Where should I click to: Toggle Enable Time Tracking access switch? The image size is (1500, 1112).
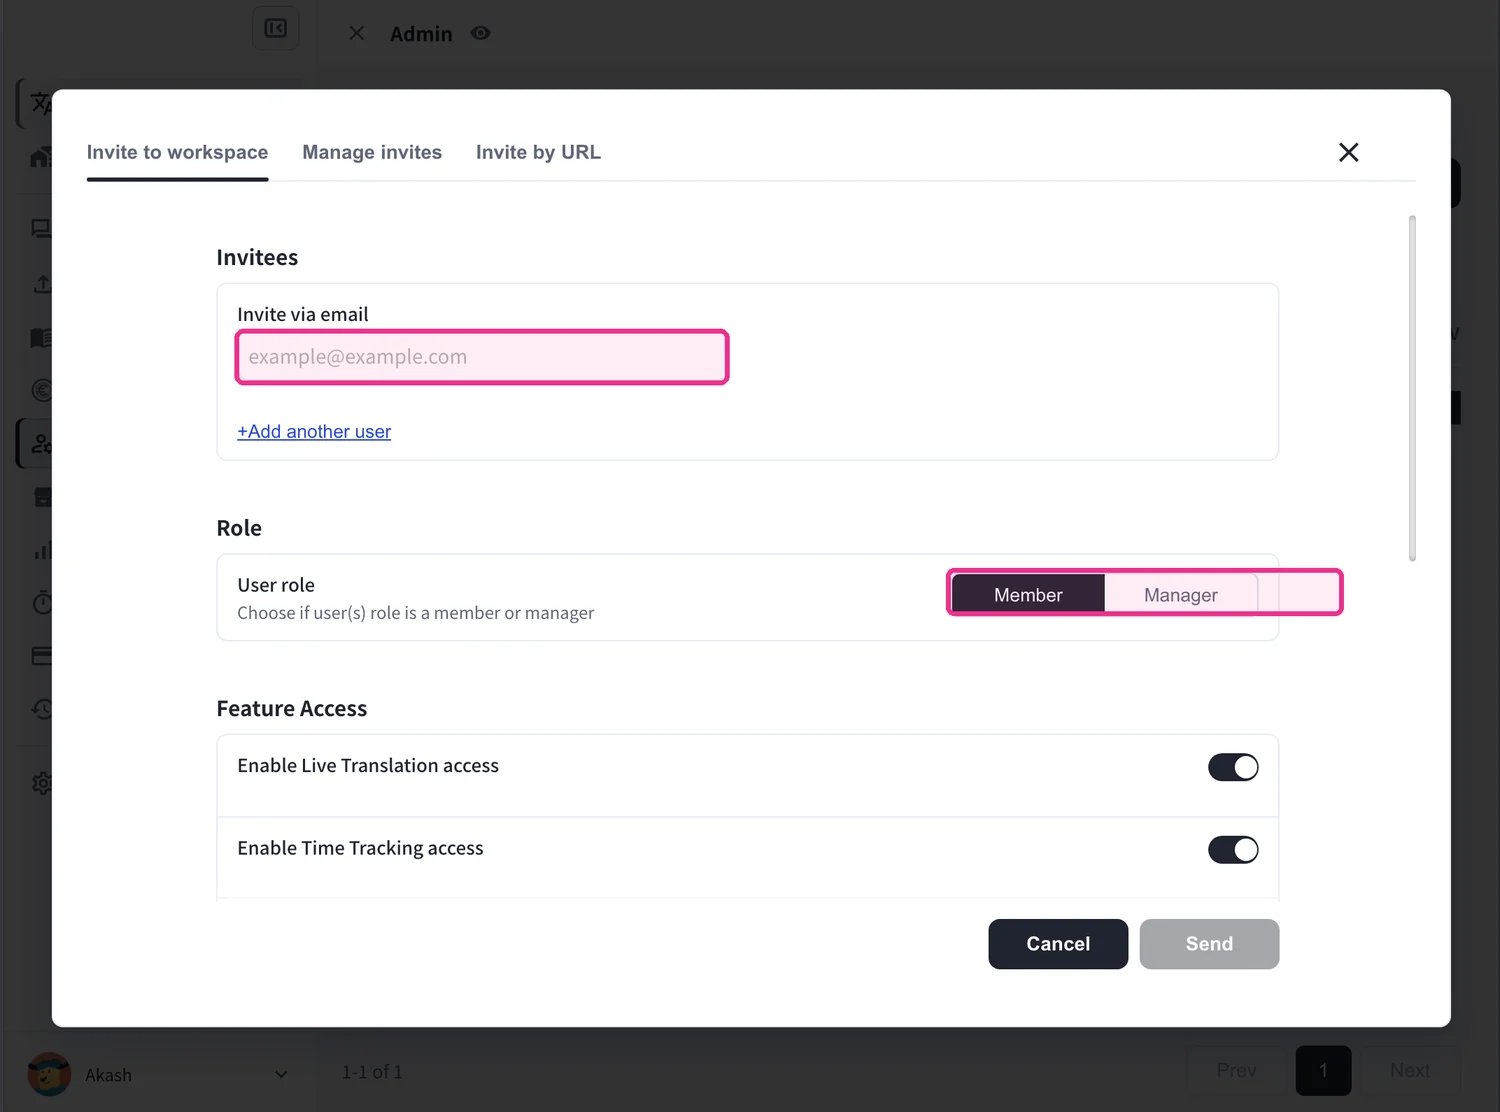click(1233, 850)
